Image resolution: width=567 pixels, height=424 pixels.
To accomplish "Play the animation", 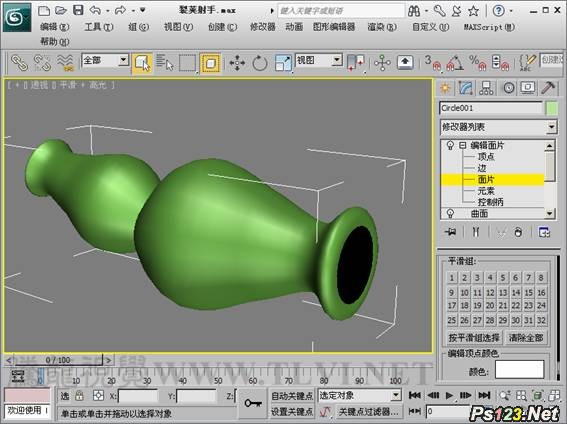I will coord(449,395).
